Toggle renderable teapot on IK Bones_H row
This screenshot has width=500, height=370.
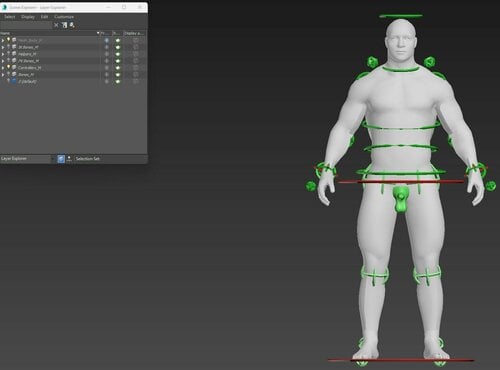click(118, 47)
